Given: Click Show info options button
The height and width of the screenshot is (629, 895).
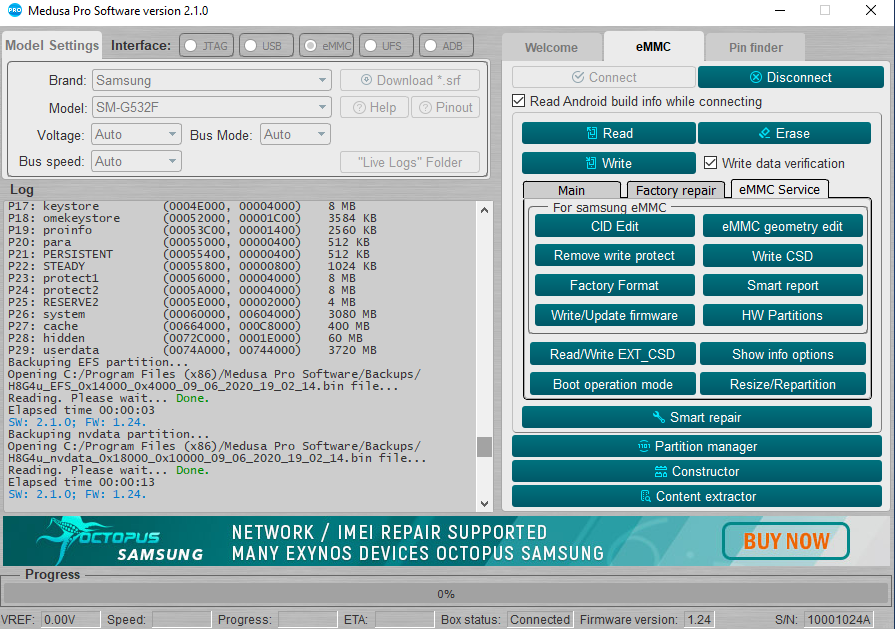Looking at the screenshot, I should point(783,354).
